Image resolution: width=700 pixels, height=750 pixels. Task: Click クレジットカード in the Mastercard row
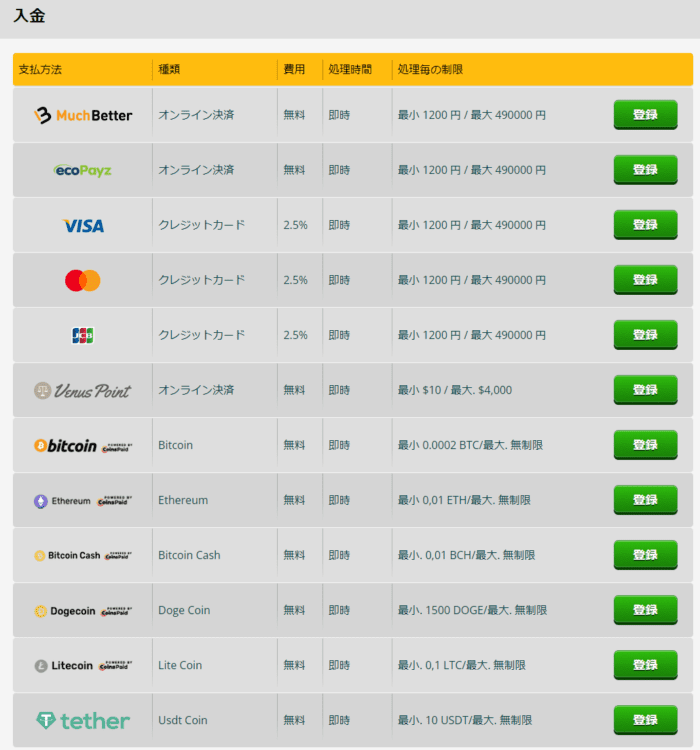tap(201, 280)
